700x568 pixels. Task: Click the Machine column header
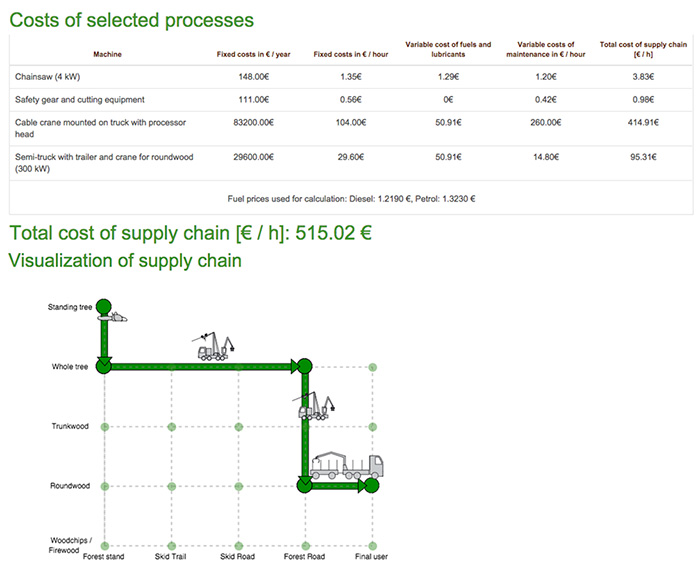tap(107, 54)
